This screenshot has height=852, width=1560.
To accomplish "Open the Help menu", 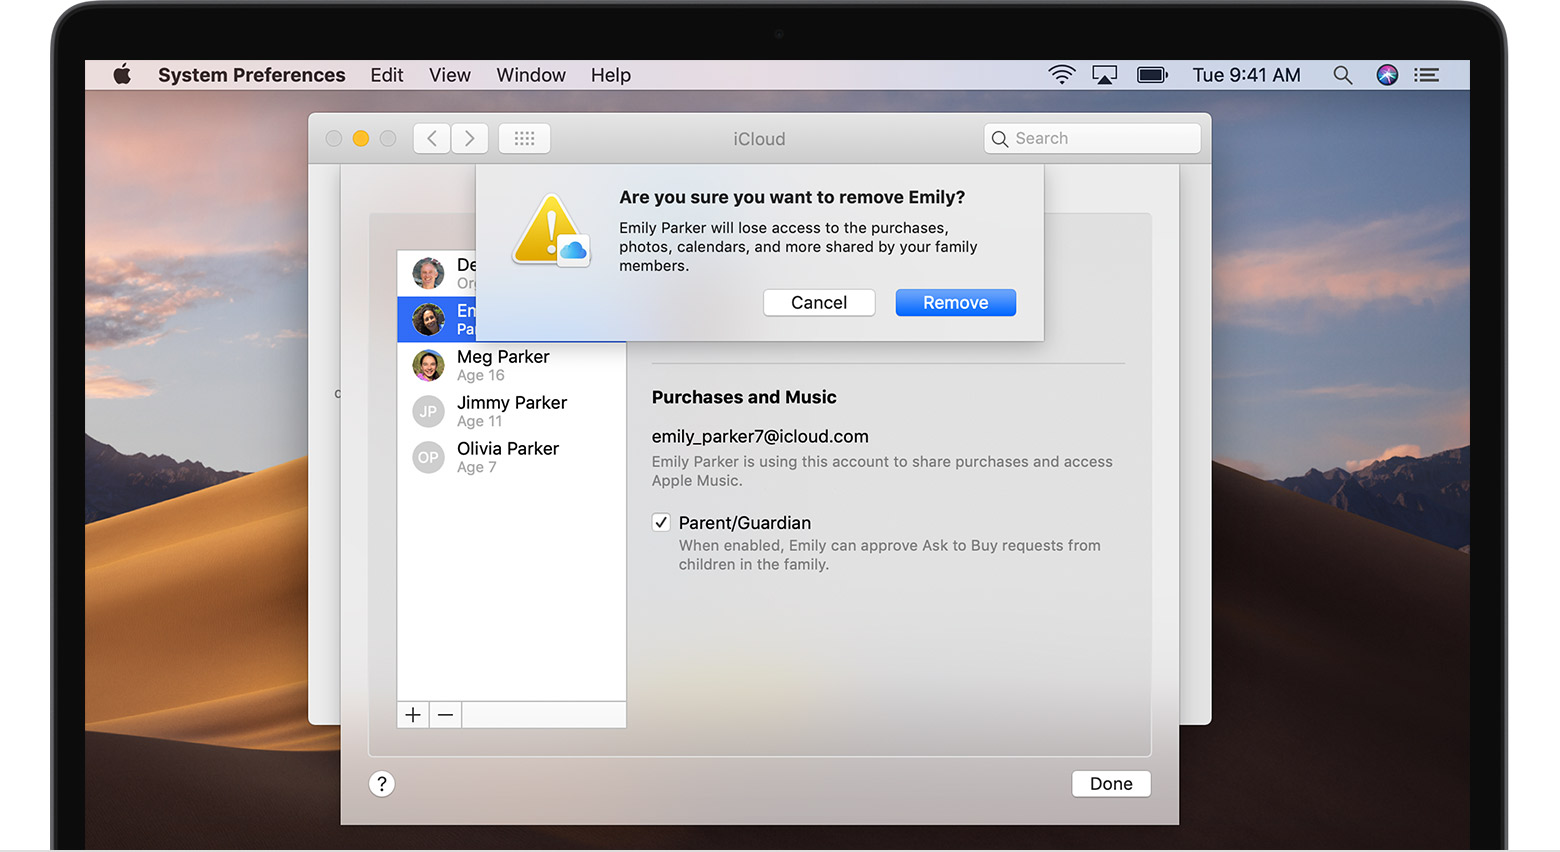I will tap(611, 75).
